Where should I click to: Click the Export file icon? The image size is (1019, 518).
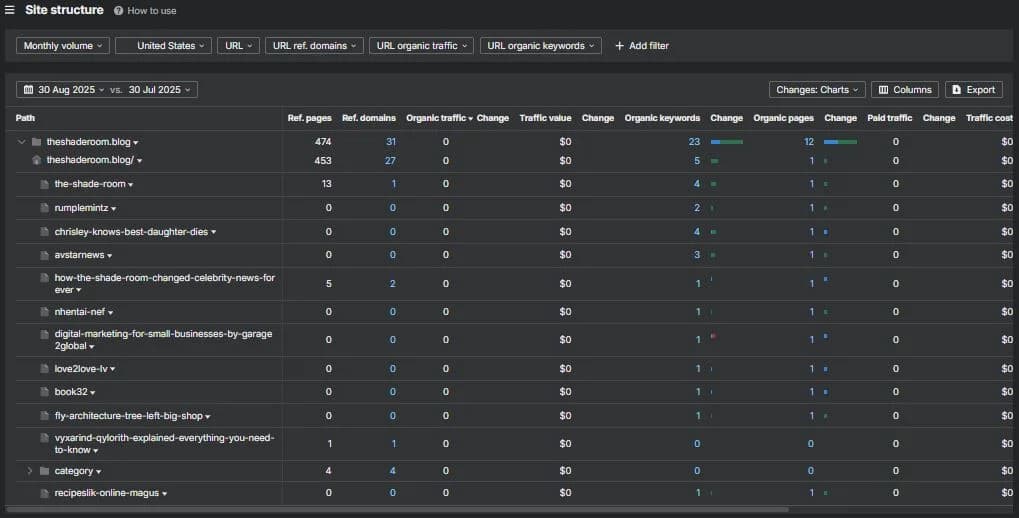tap(957, 90)
